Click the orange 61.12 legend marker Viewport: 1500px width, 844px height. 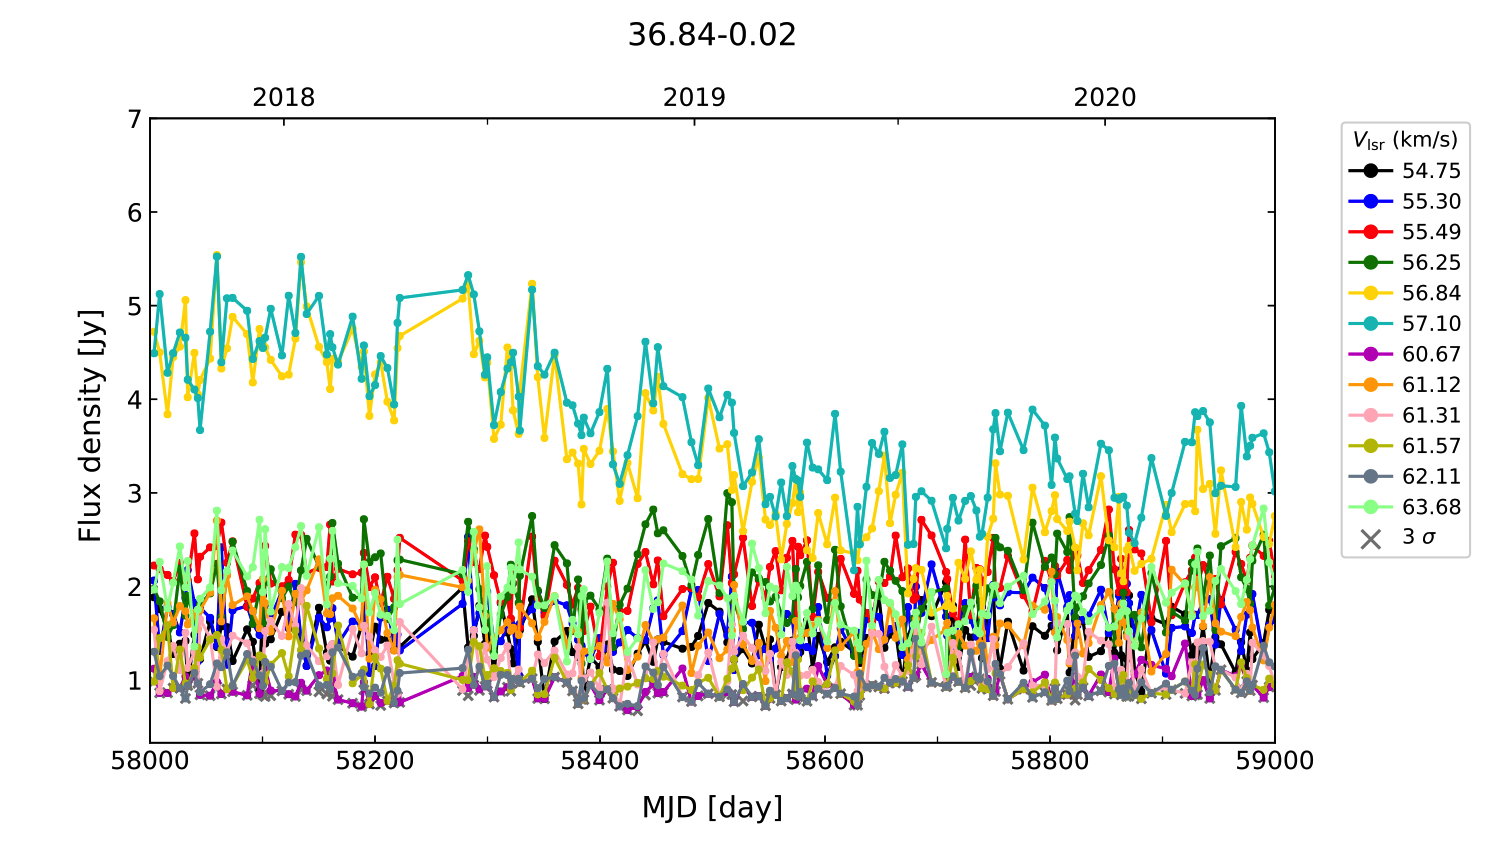1370,385
